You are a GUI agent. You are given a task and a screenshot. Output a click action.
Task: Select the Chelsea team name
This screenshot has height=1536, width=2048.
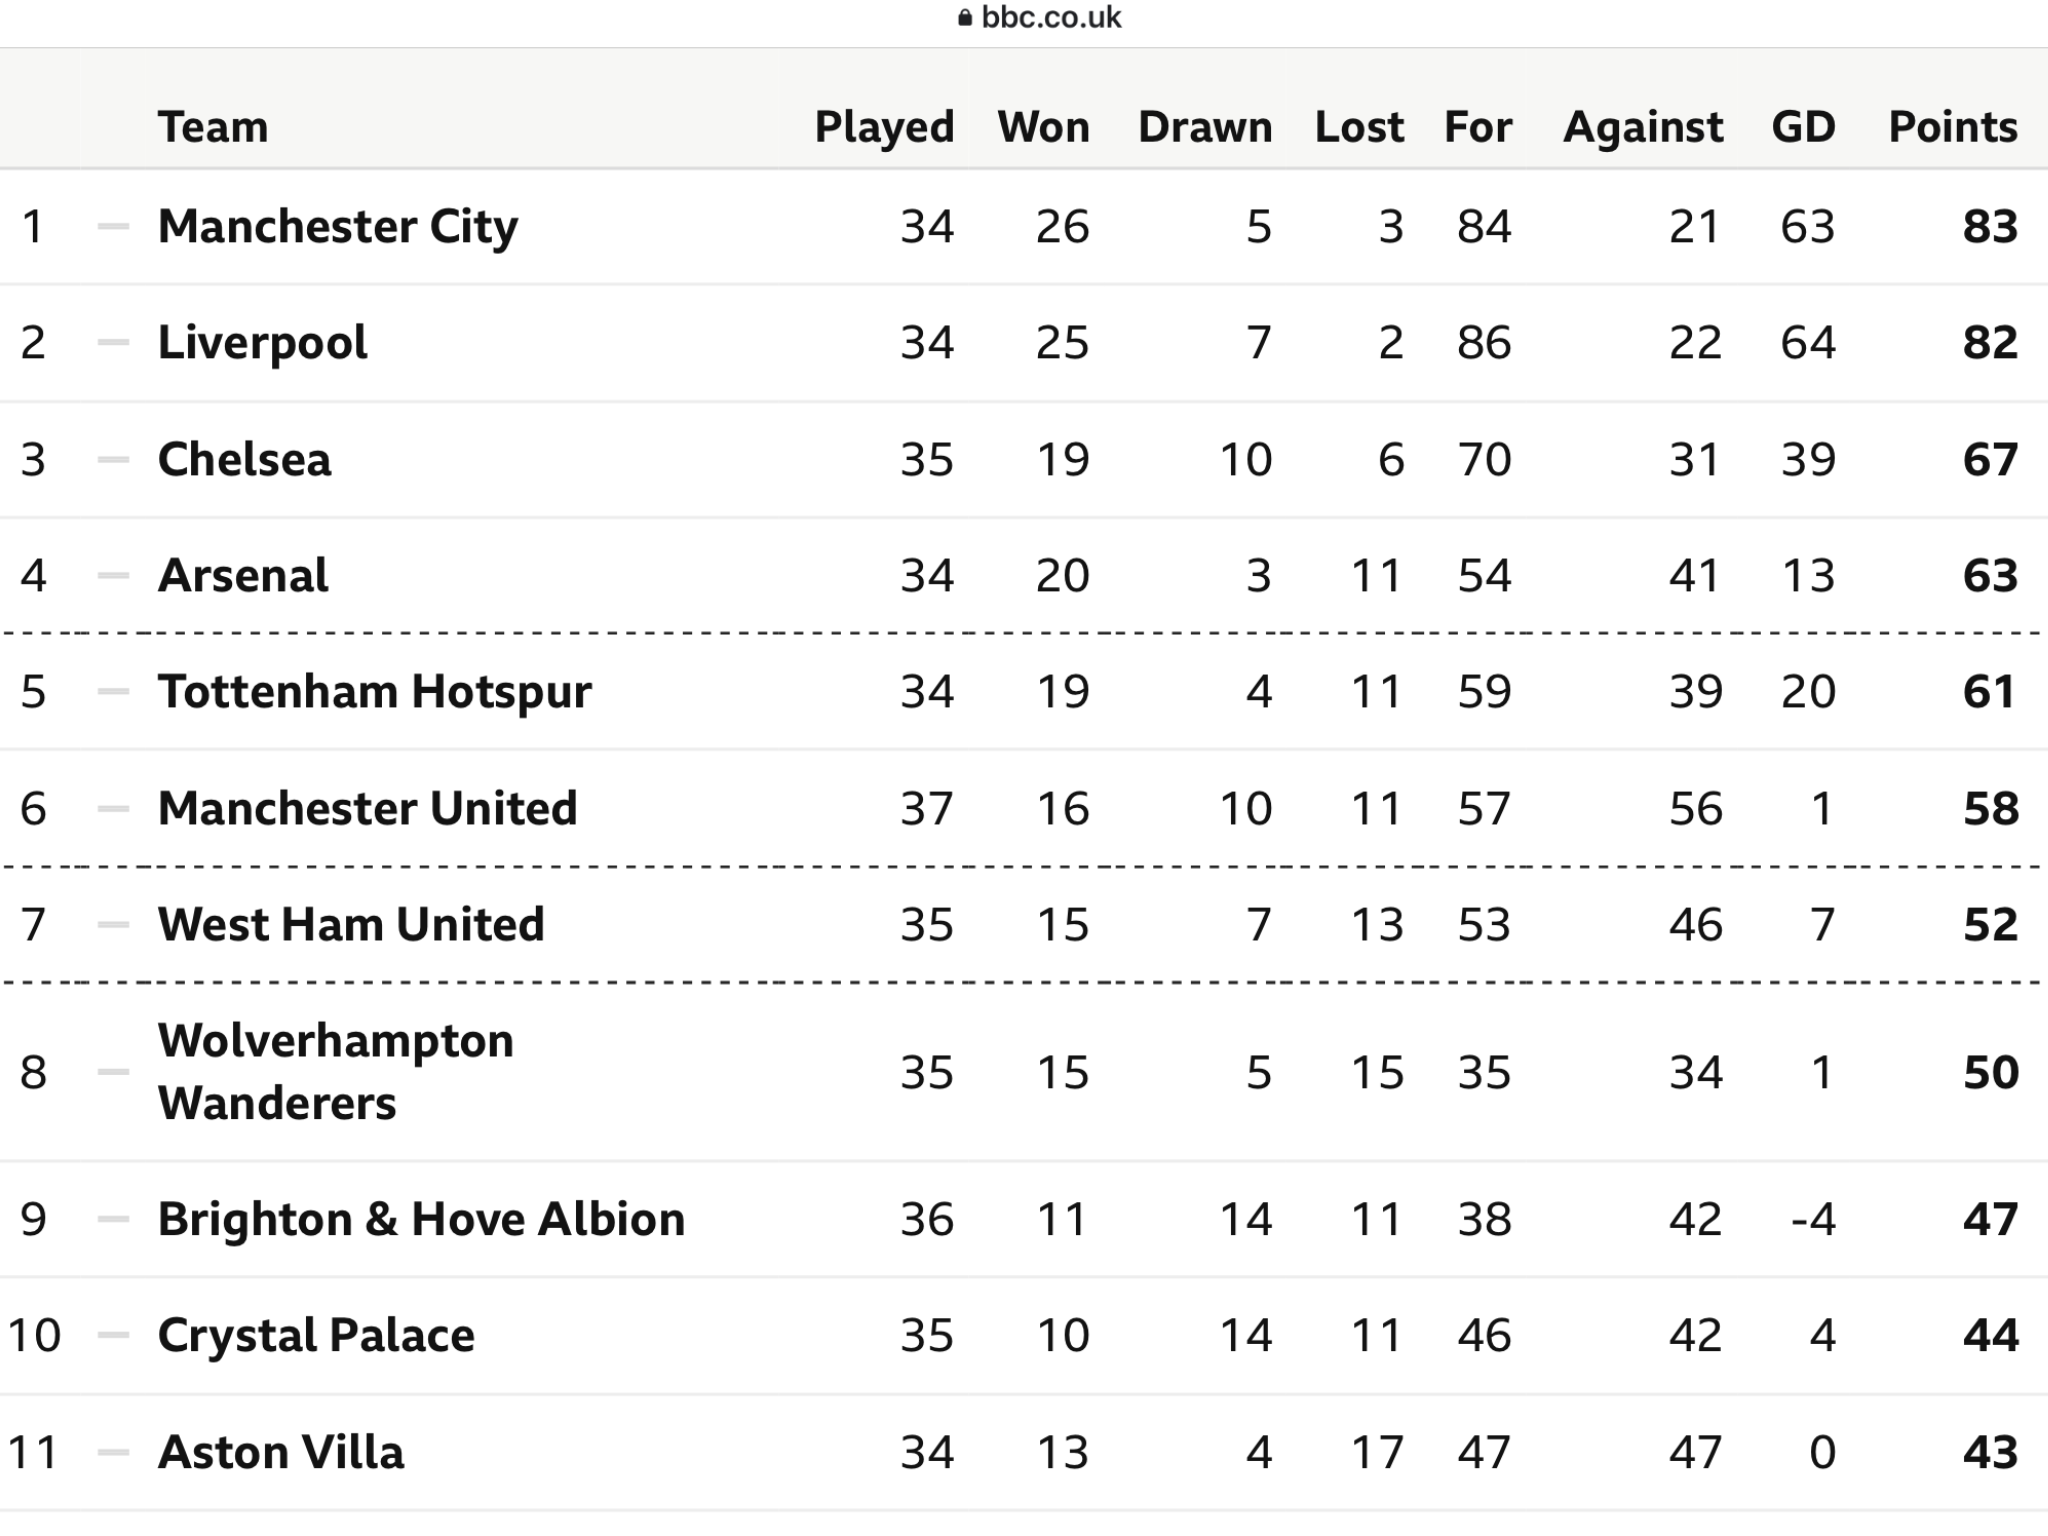pyautogui.click(x=244, y=459)
